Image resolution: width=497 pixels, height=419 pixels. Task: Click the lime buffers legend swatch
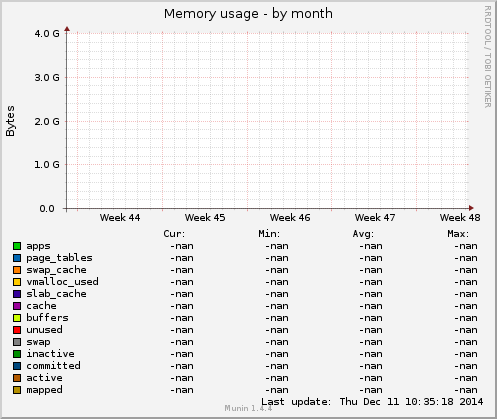(17, 318)
